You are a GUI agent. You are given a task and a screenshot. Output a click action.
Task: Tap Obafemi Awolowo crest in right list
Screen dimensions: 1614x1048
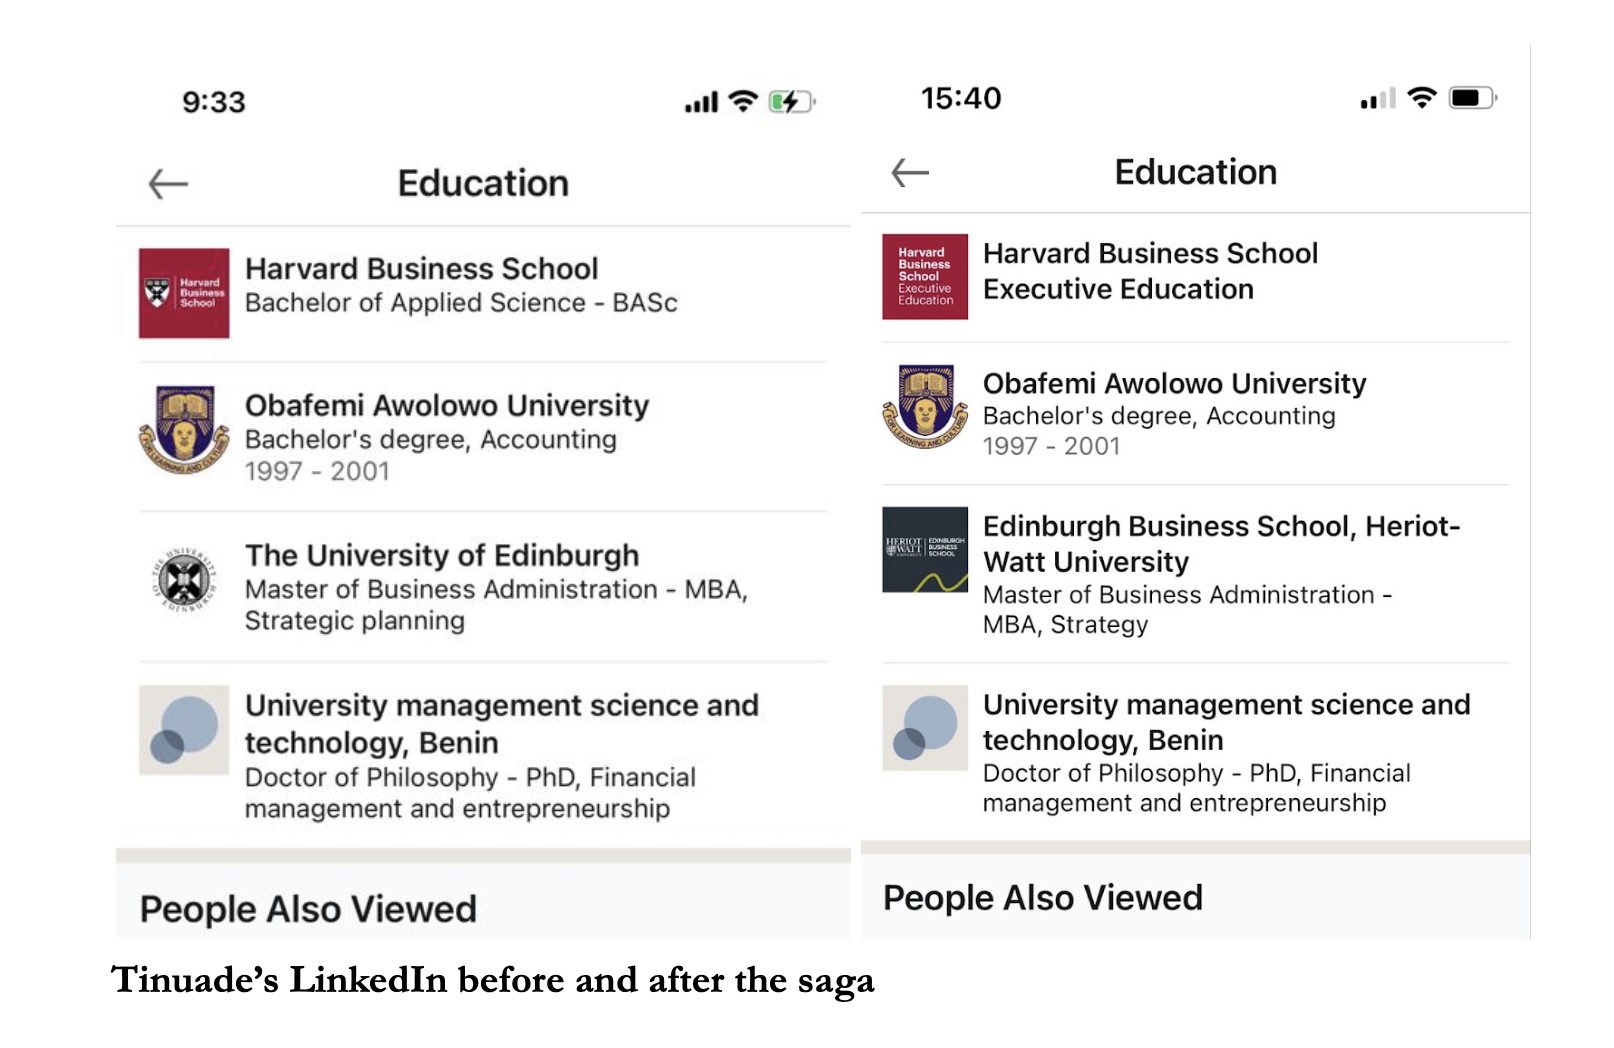925,407
